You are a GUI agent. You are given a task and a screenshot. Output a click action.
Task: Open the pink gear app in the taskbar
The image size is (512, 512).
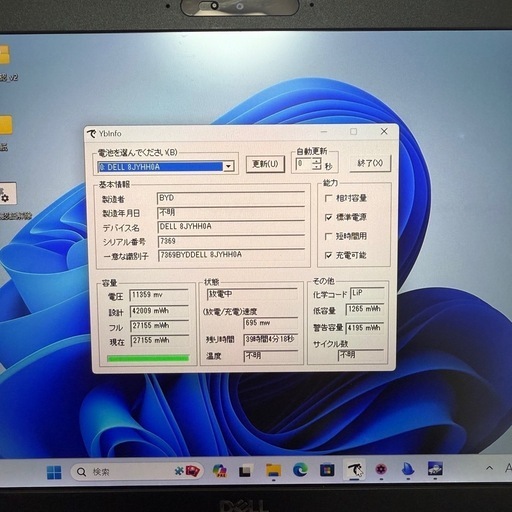[x=381, y=469]
